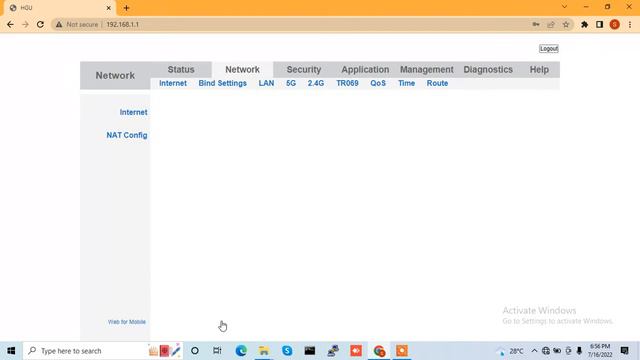The width and height of the screenshot is (640, 360).
Task: Open the Network main tab
Action: click(242, 69)
